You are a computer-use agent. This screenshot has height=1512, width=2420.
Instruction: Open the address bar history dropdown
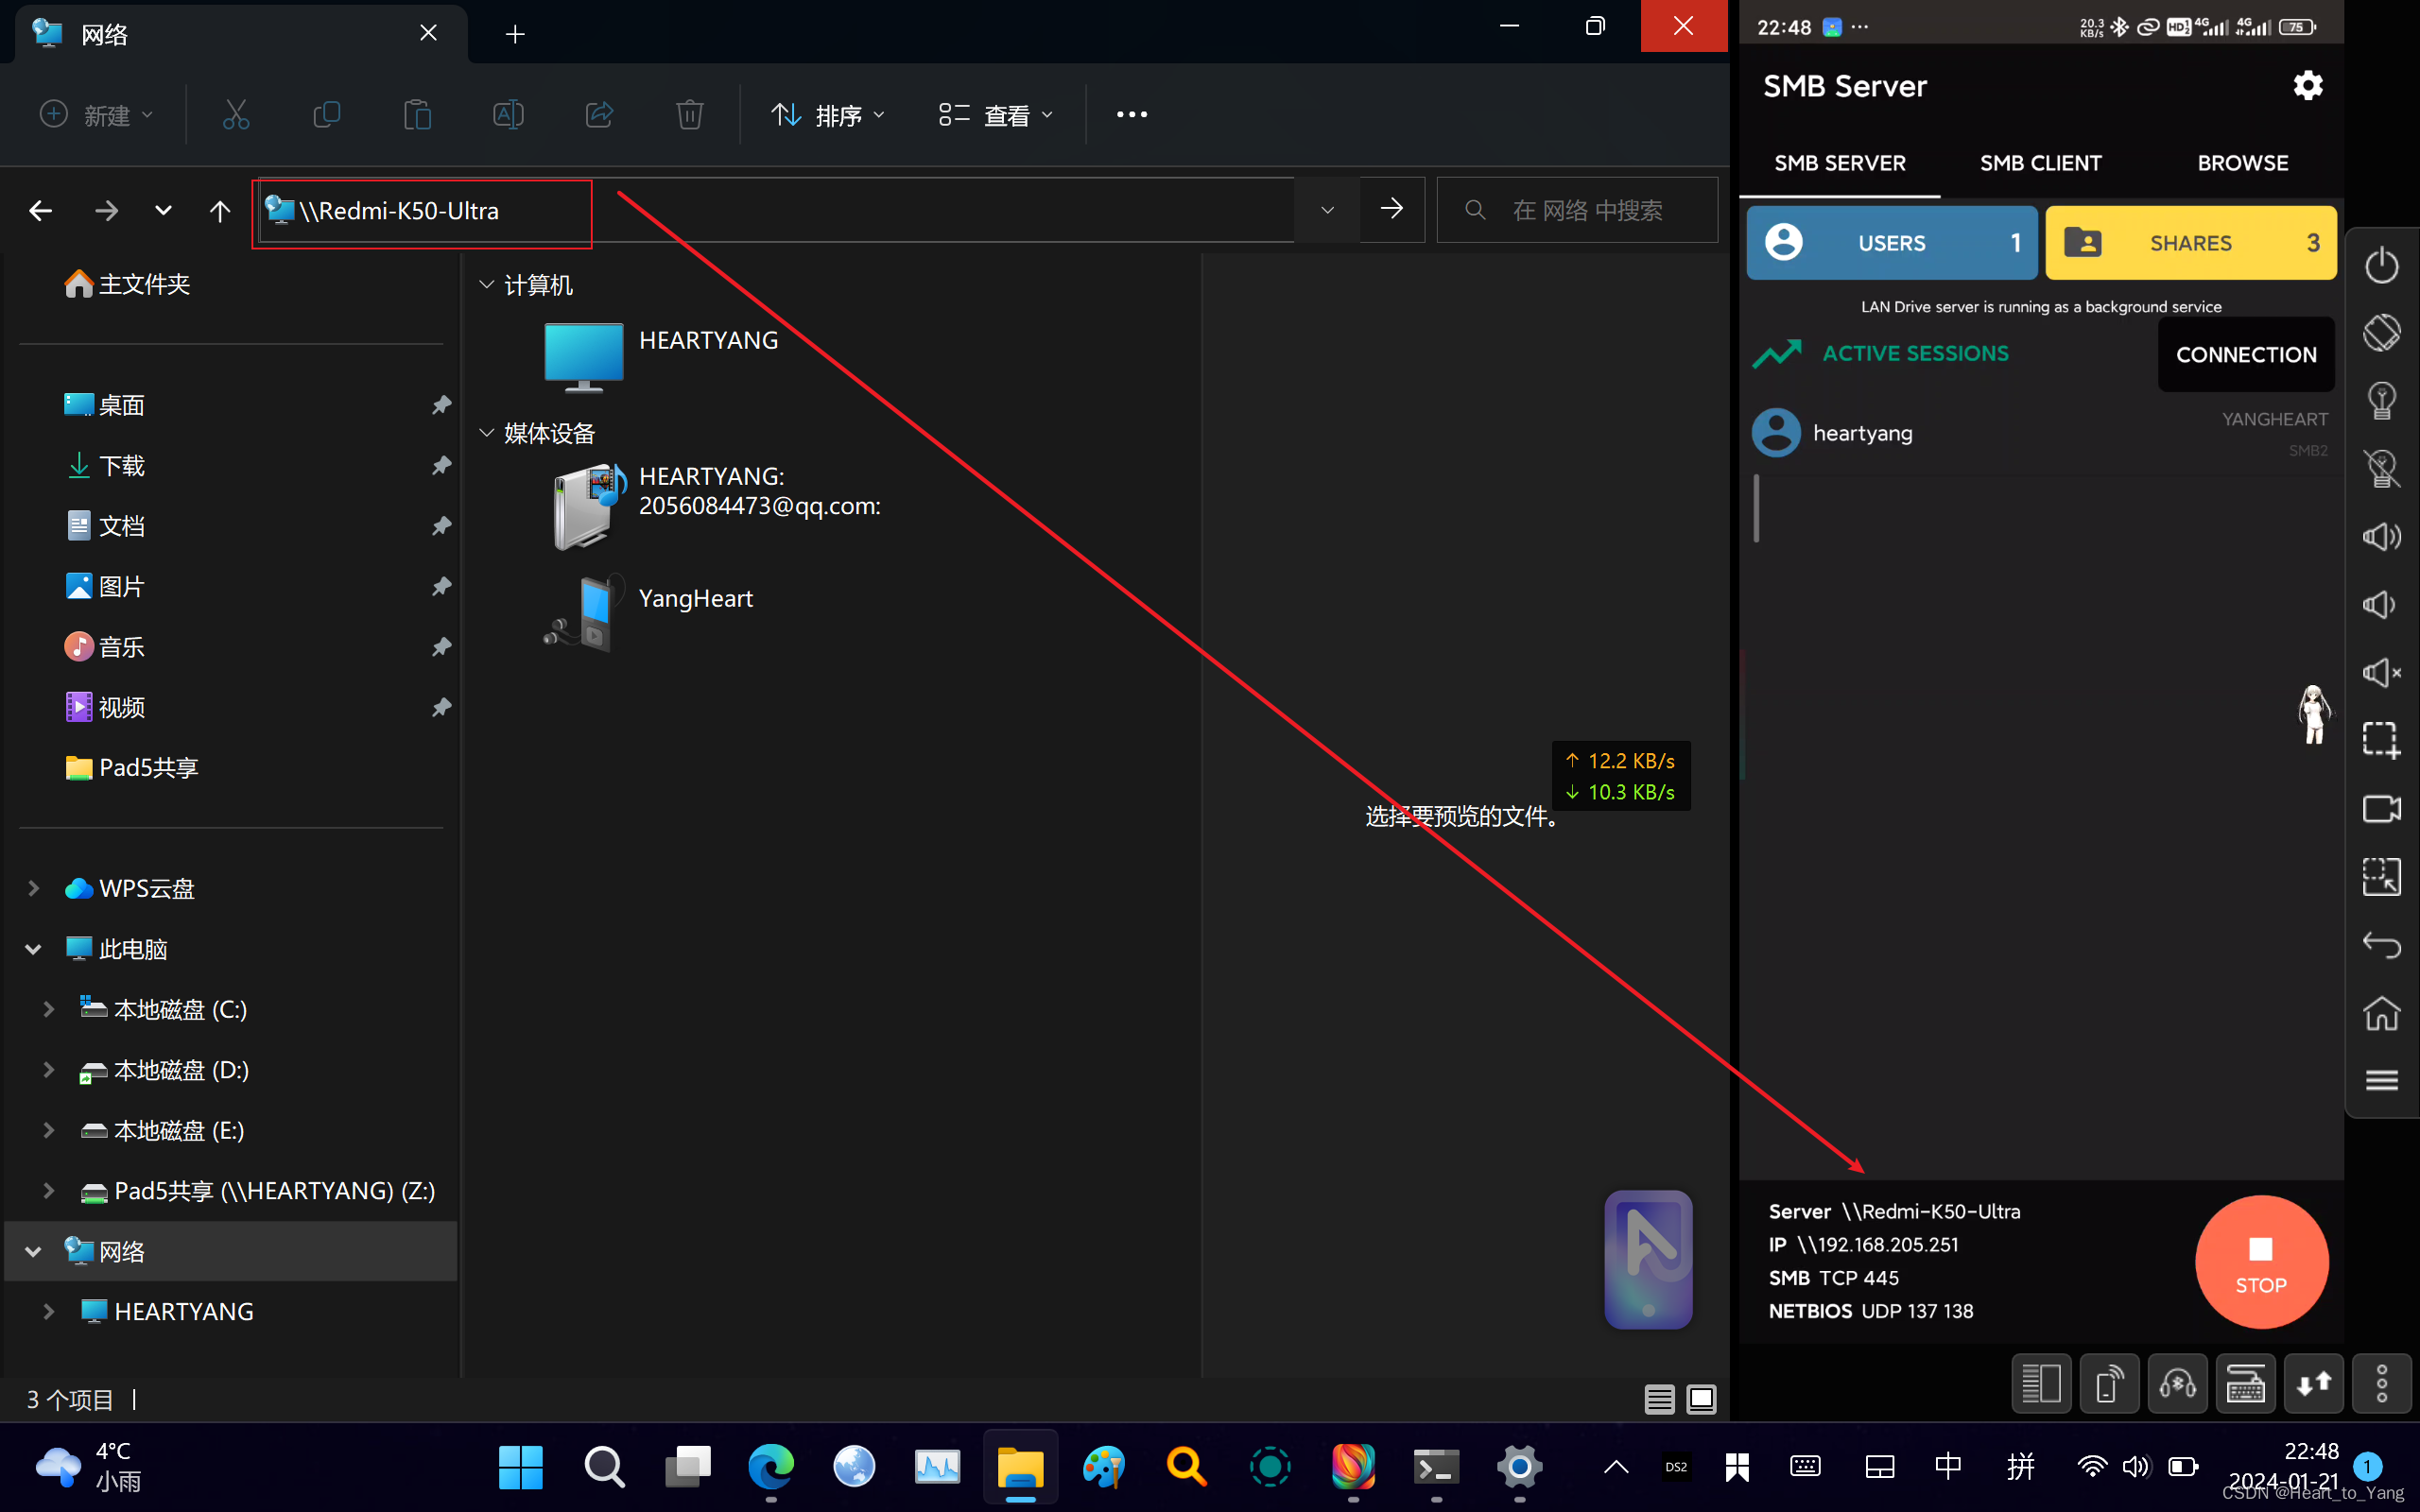[x=1327, y=210]
